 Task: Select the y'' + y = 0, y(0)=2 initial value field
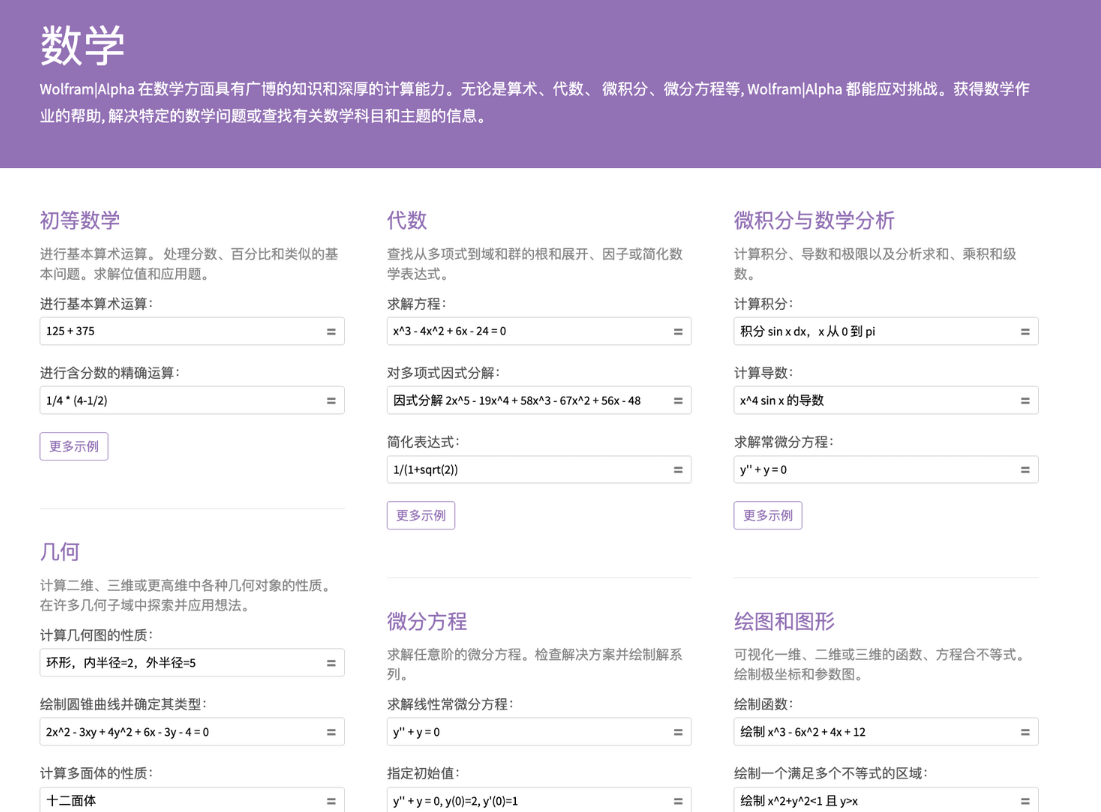click(x=525, y=801)
